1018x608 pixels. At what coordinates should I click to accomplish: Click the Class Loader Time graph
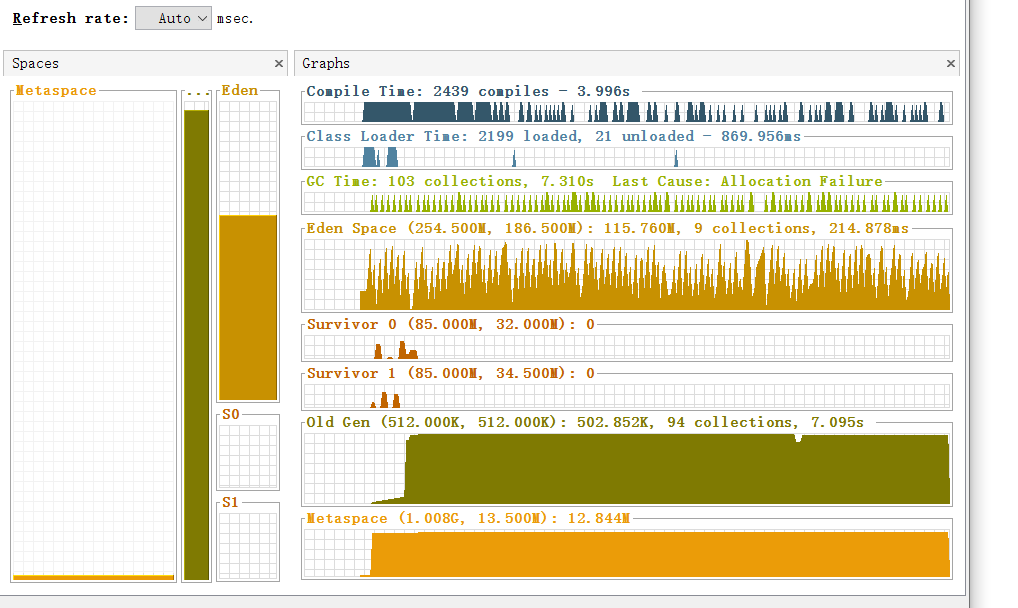(627, 157)
